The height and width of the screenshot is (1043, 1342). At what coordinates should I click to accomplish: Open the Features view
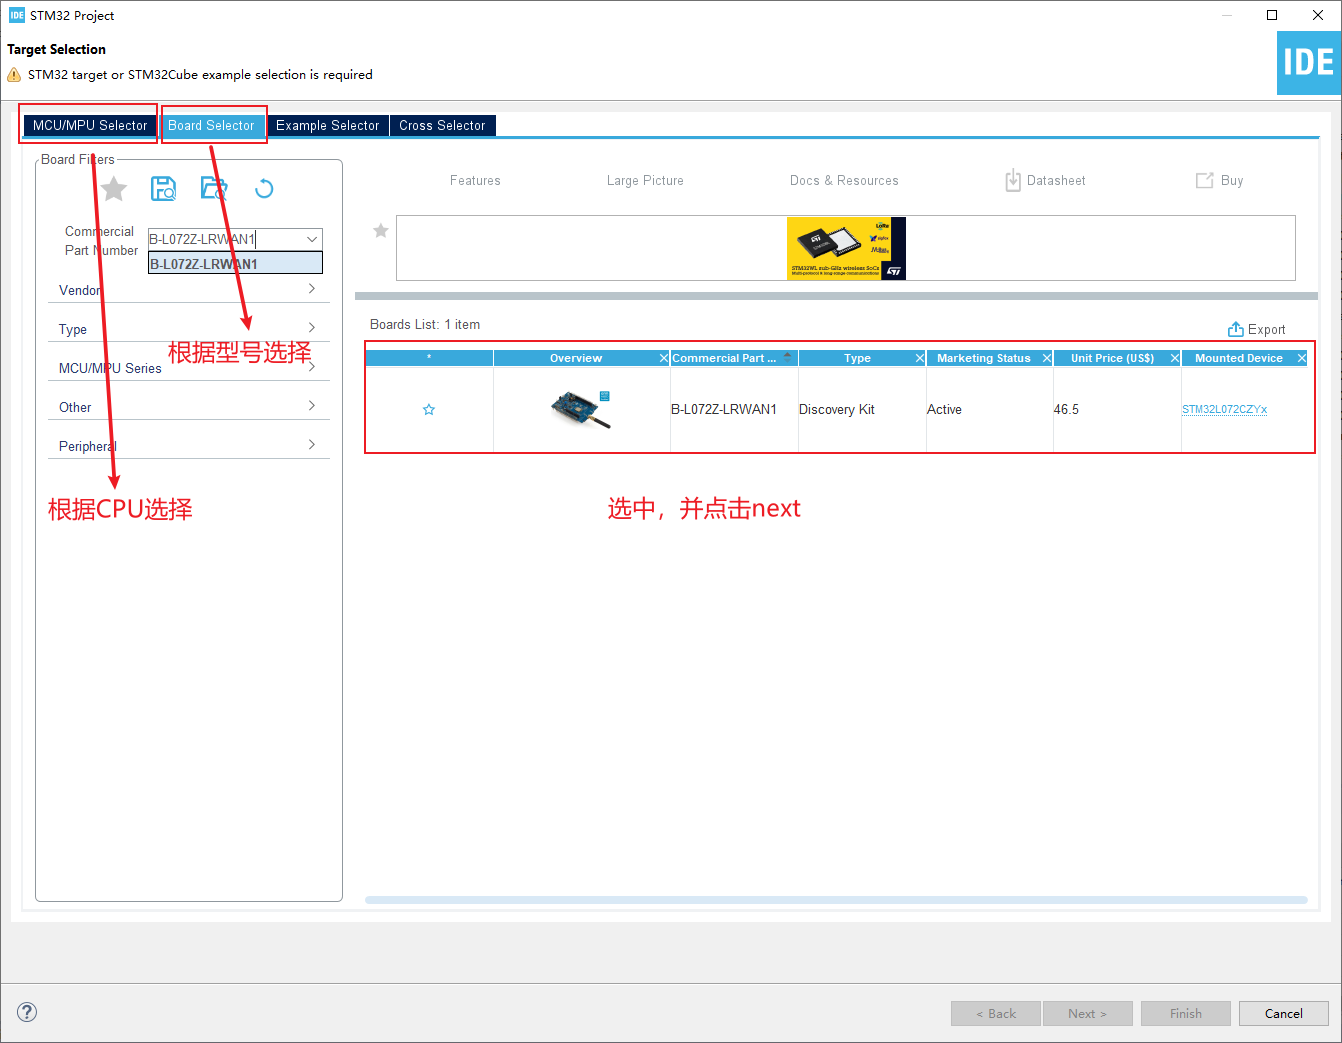tap(475, 180)
